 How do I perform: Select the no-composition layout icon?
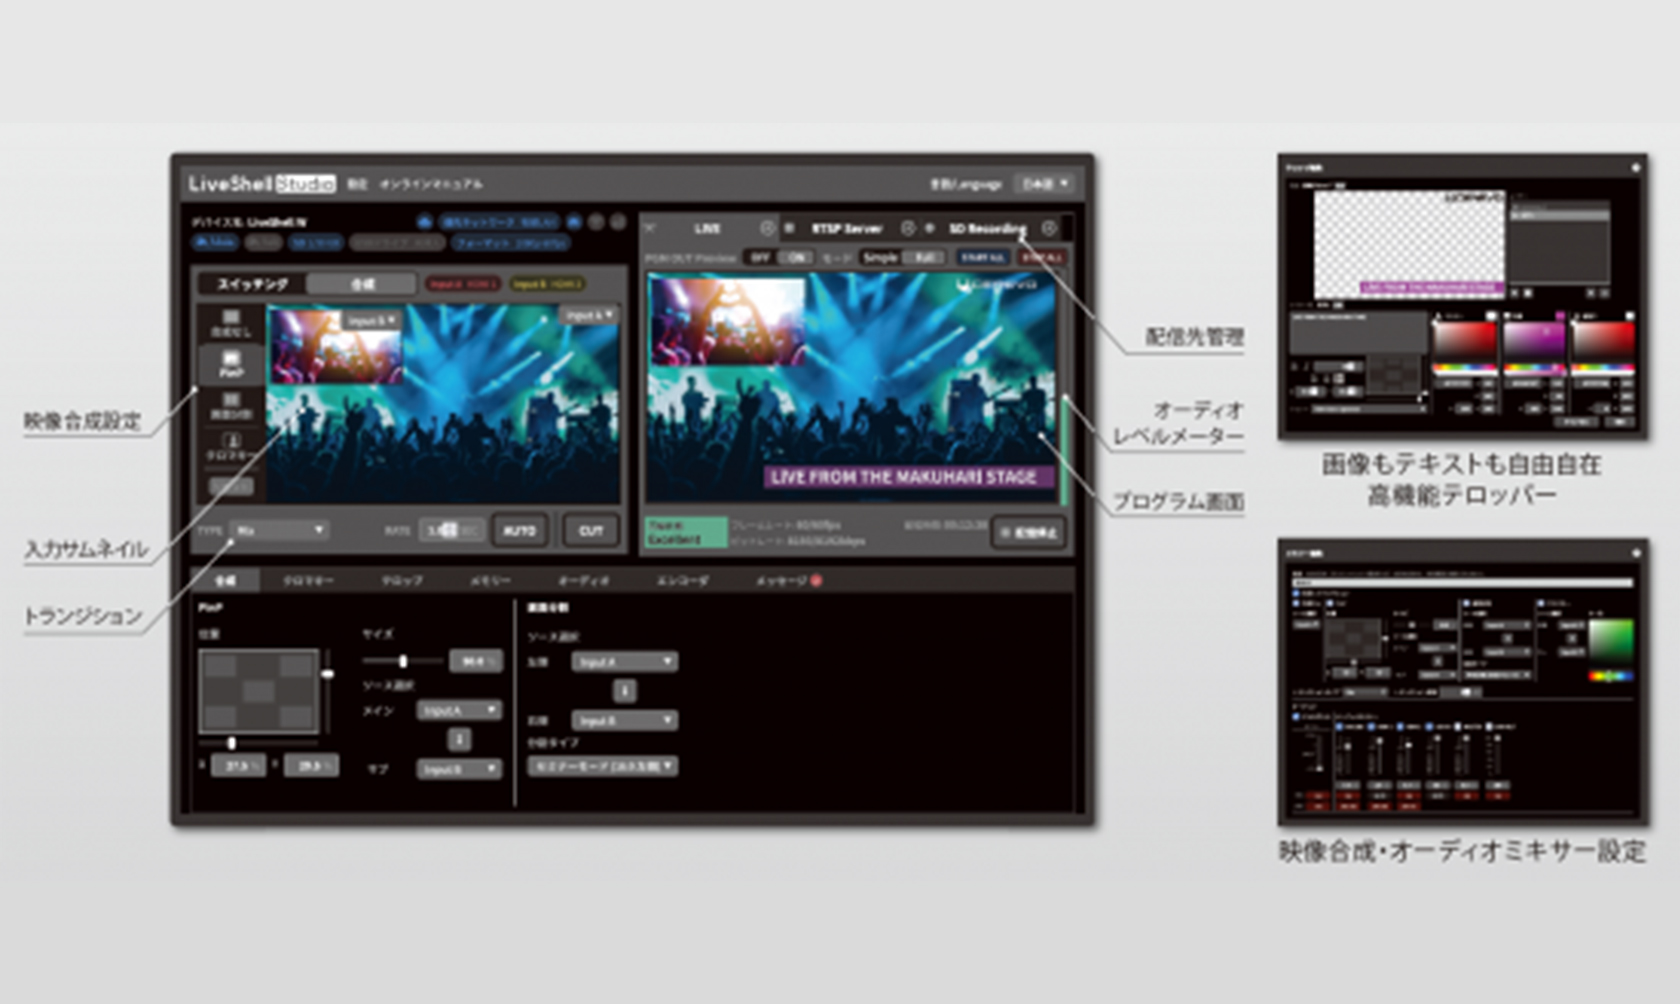[231, 322]
